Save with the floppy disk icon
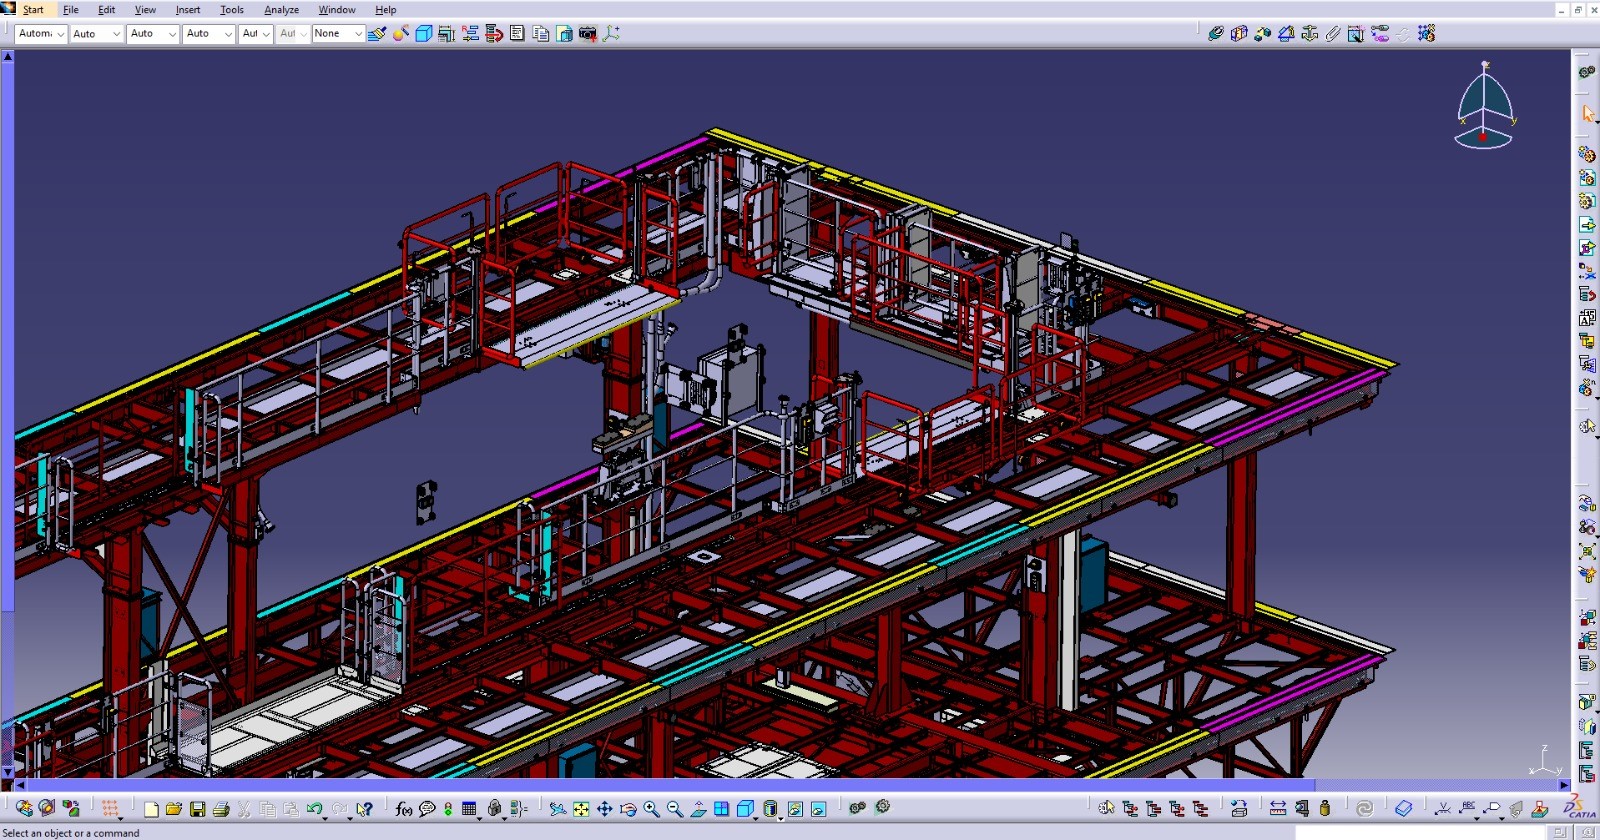 tap(197, 809)
